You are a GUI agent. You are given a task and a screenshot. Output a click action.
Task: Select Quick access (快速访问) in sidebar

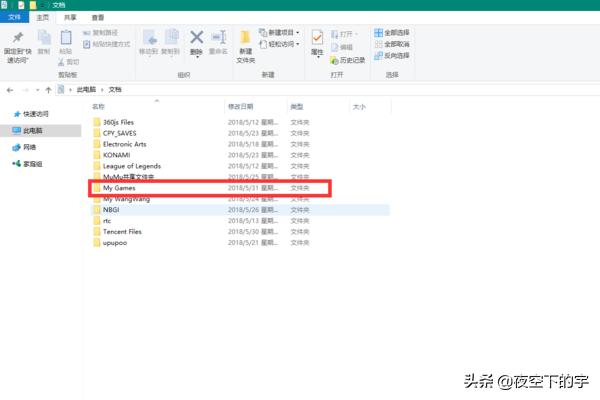click(x=37, y=114)
